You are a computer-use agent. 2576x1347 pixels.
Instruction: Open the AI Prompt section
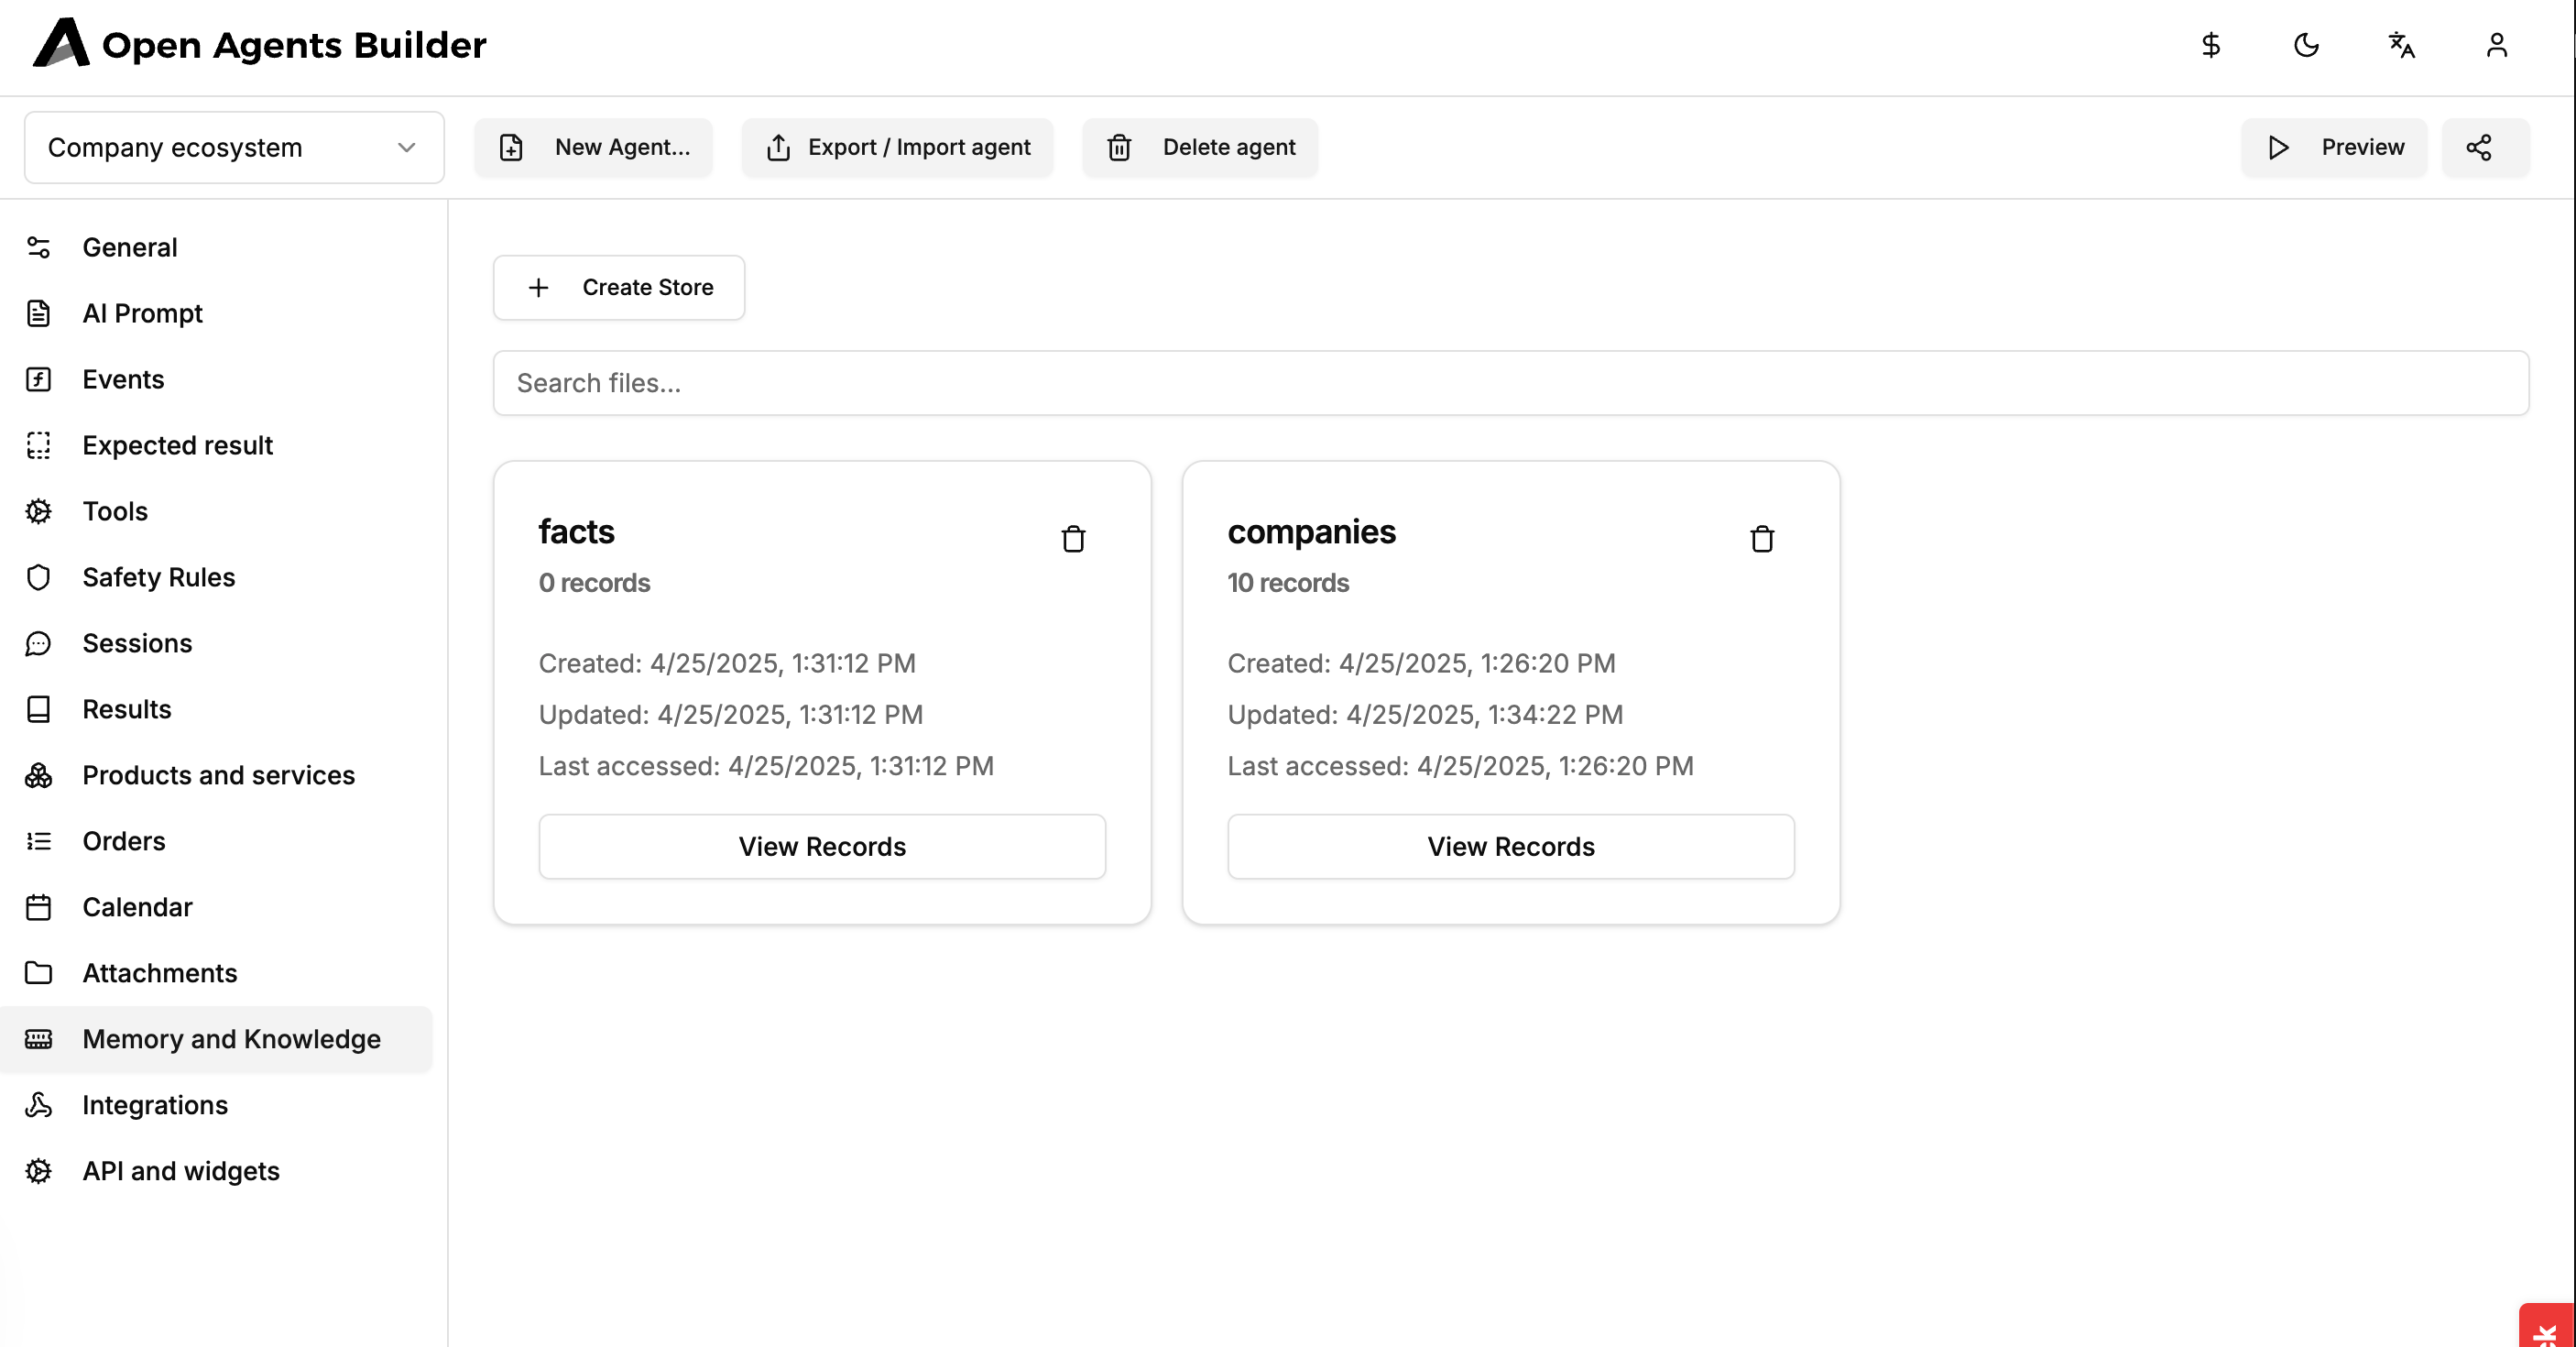(x=216, y=313)
